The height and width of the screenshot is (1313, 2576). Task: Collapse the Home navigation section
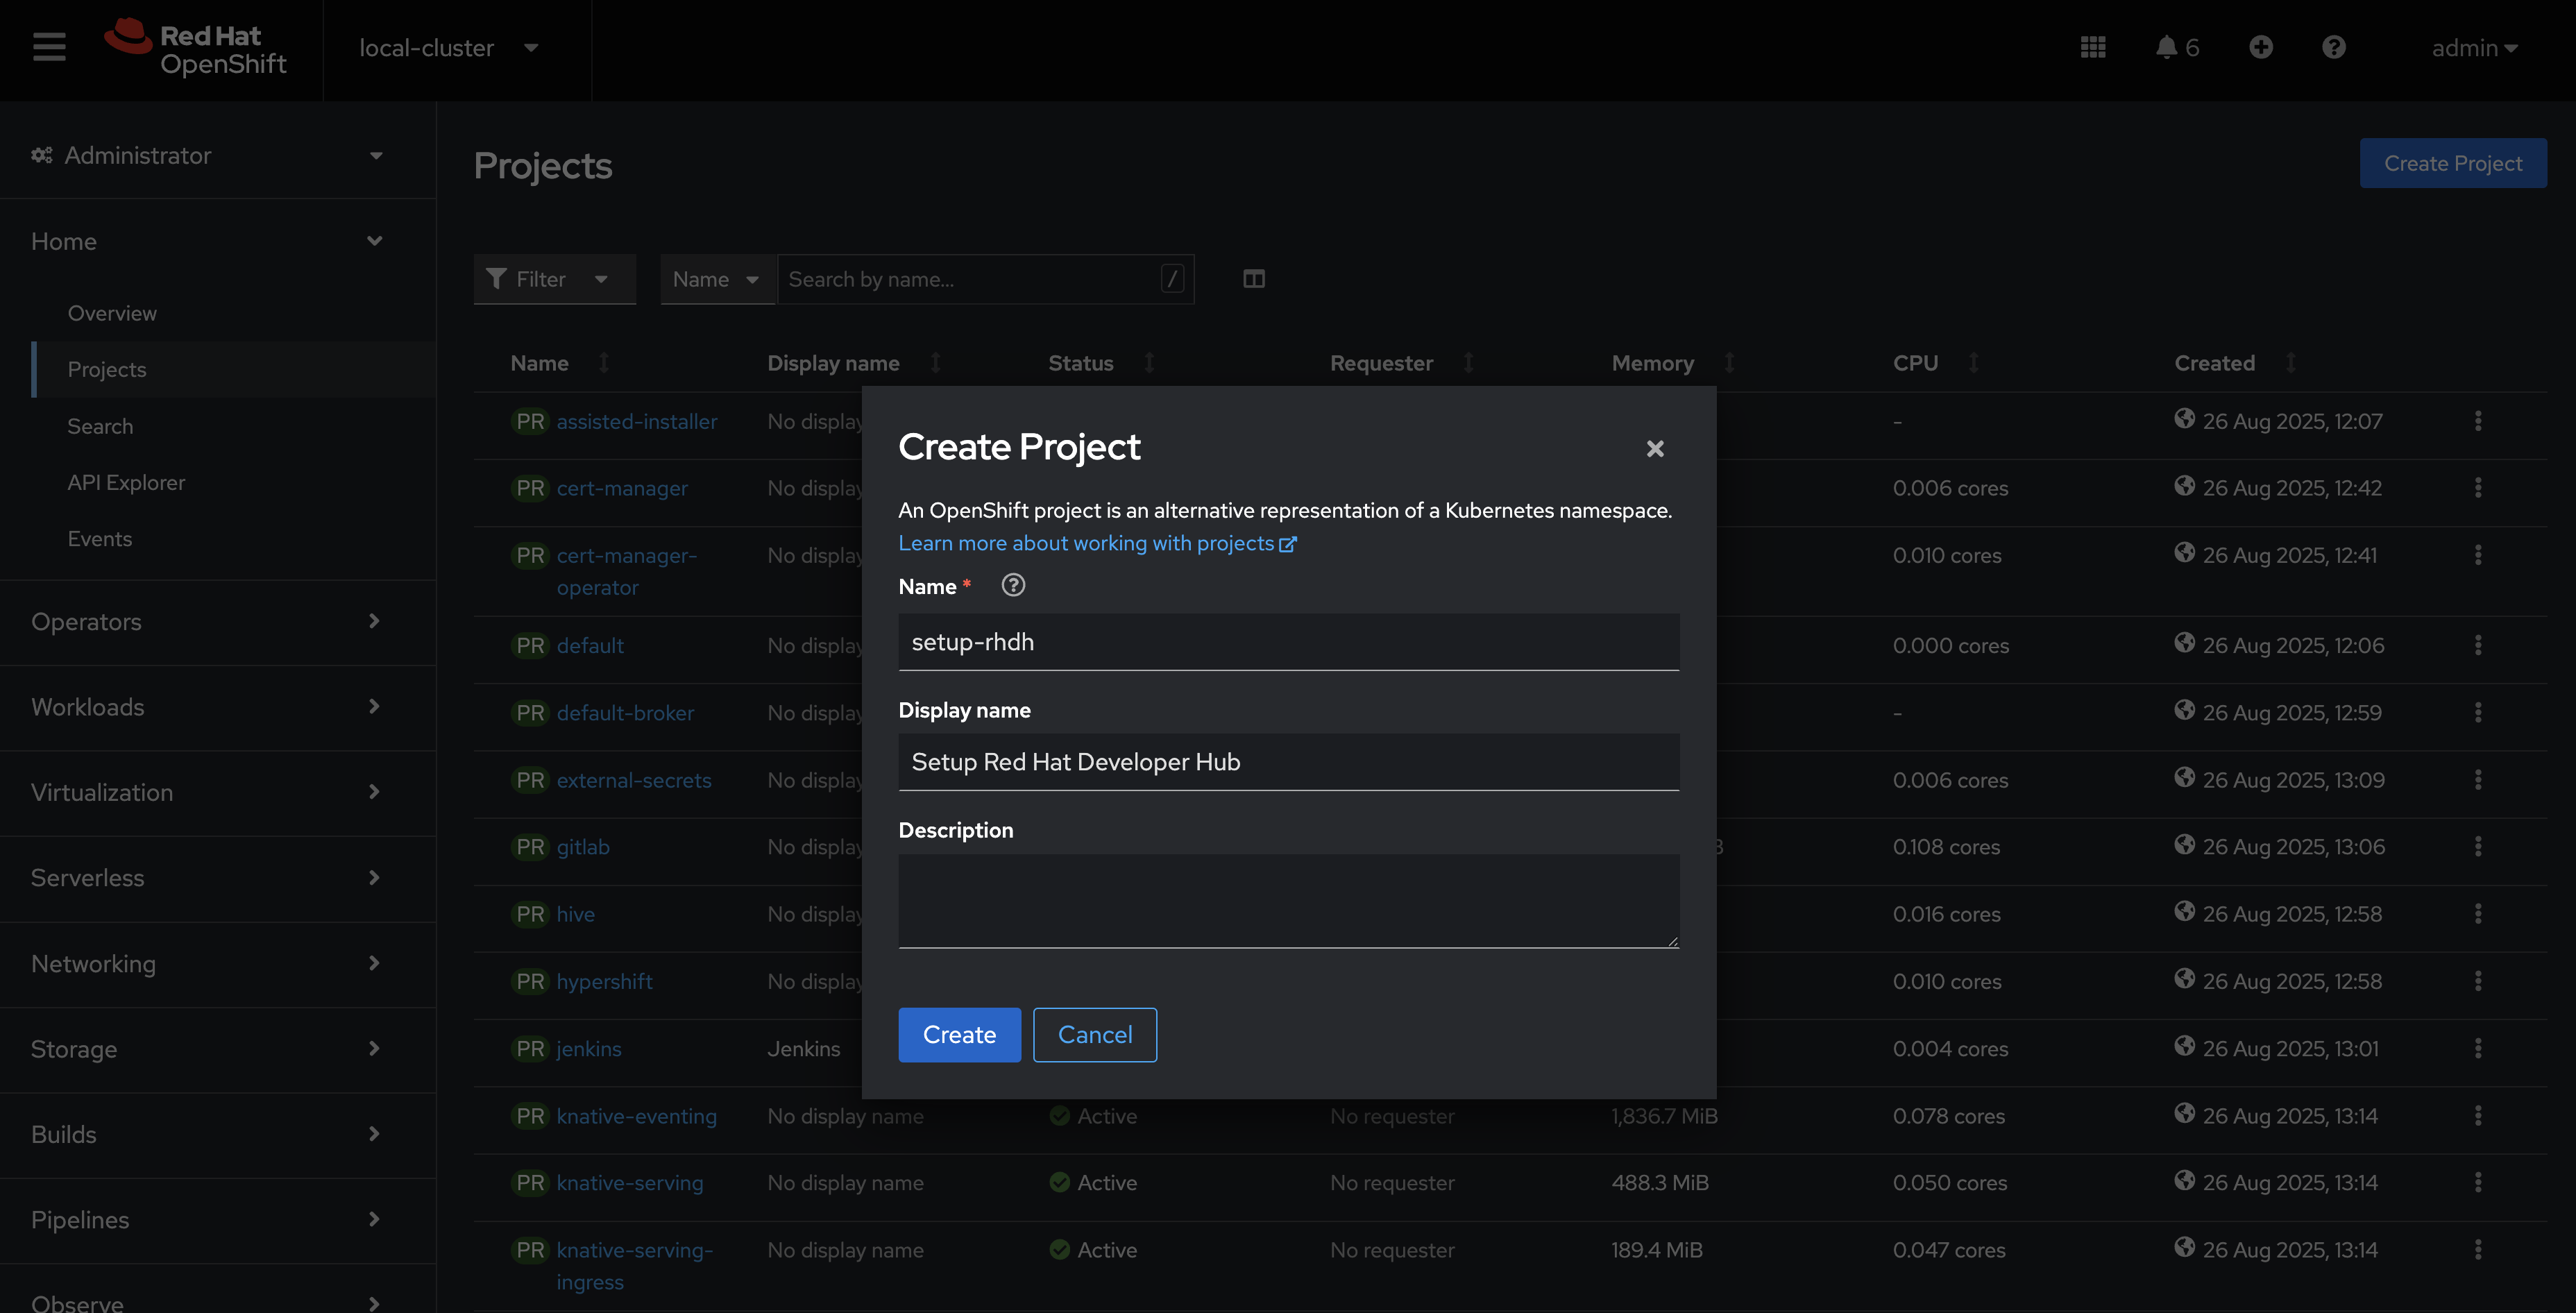[x=207, y=241]
